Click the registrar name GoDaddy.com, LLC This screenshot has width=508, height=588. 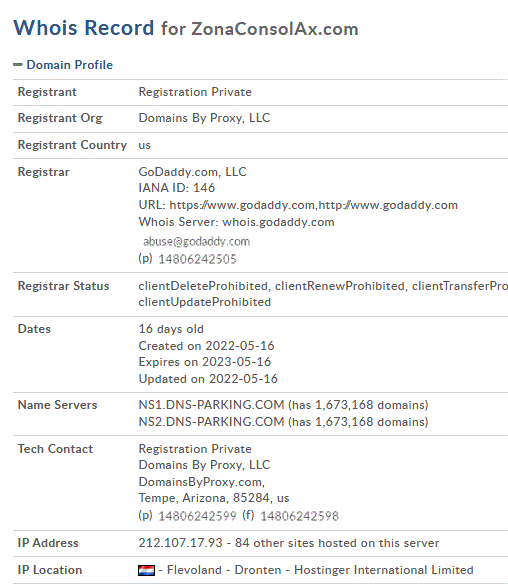[x=192, y=172]
